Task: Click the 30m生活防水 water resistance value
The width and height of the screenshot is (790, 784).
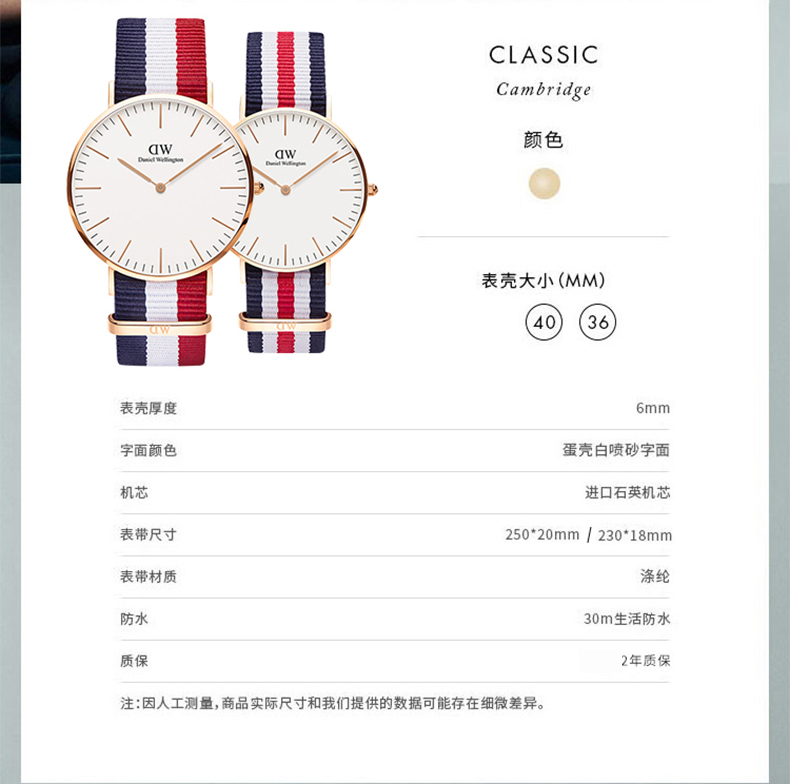Action: (x=627, y=619)
